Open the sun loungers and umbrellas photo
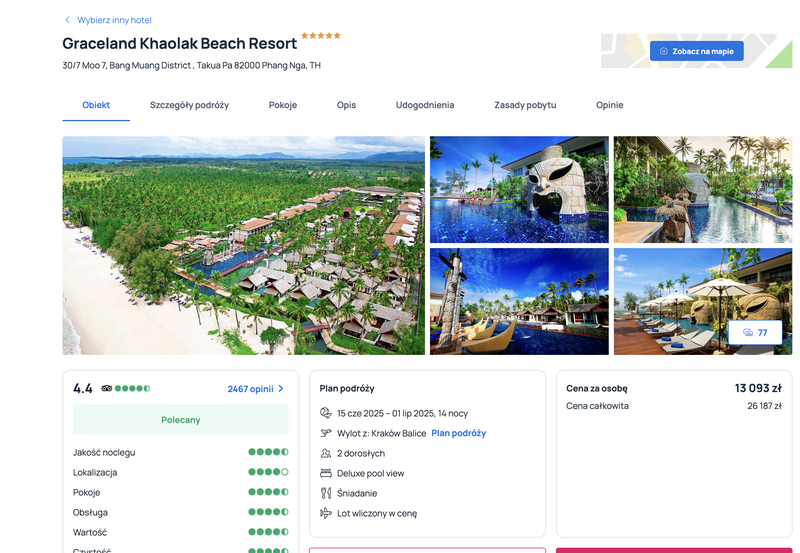Screen dimensions: 800x553 click(703, 301)
